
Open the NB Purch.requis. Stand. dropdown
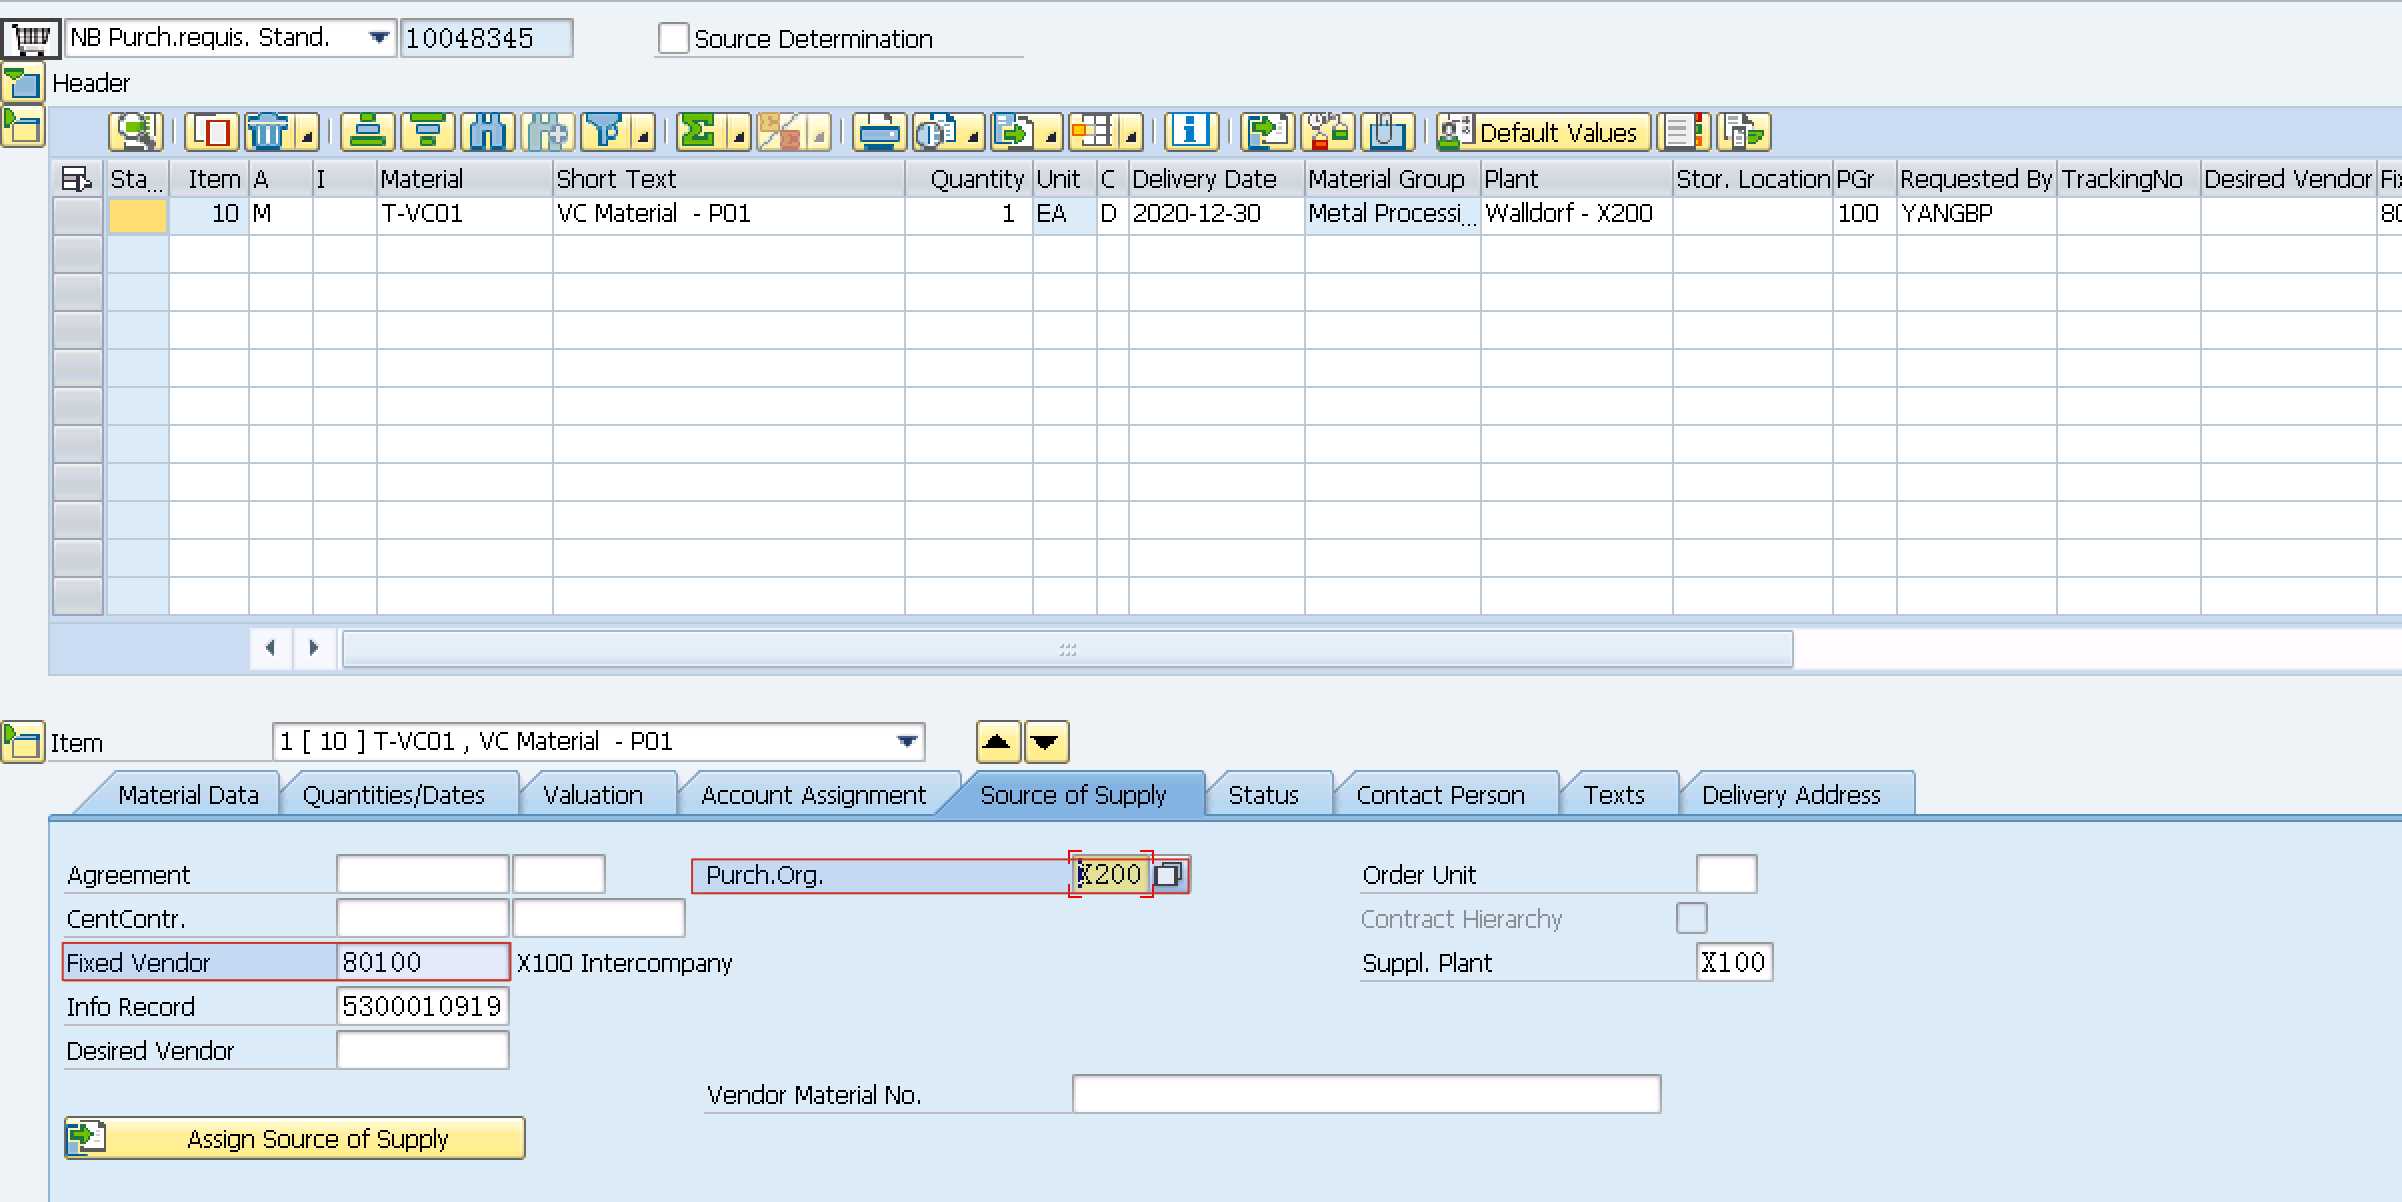coord(379,37)
